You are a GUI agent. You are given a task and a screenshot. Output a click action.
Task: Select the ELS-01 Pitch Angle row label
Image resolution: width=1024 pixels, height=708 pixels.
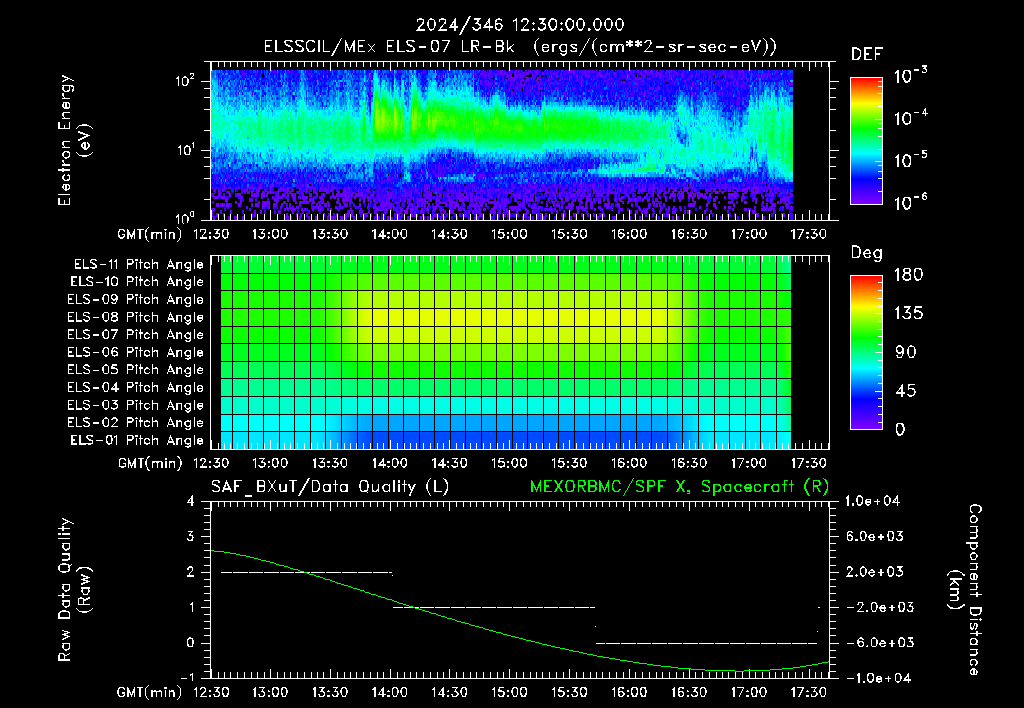[x=137, y=440]
